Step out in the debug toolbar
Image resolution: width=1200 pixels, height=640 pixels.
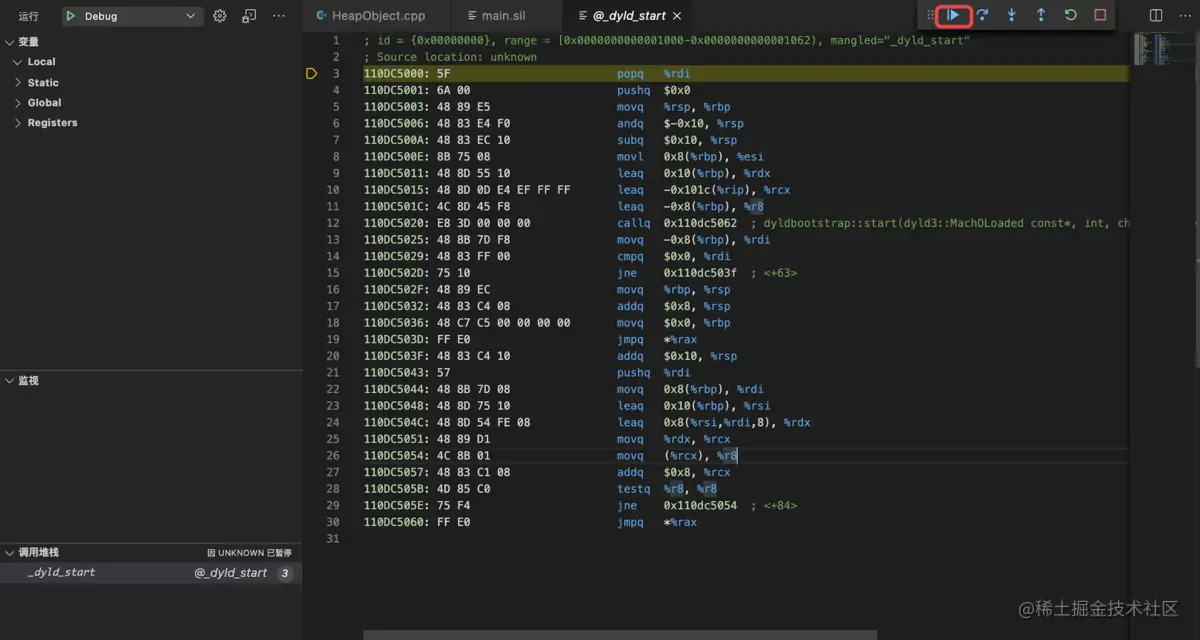click(1041, 15)
